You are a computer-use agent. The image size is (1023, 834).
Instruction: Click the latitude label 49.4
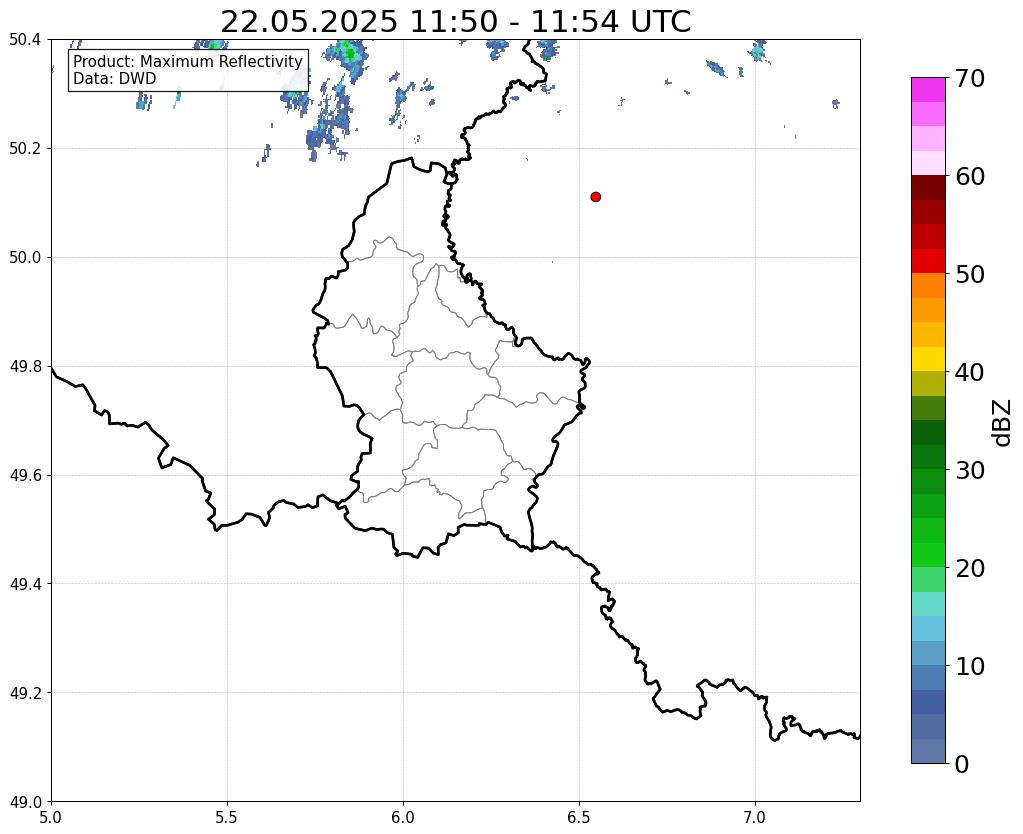(25, 584)
